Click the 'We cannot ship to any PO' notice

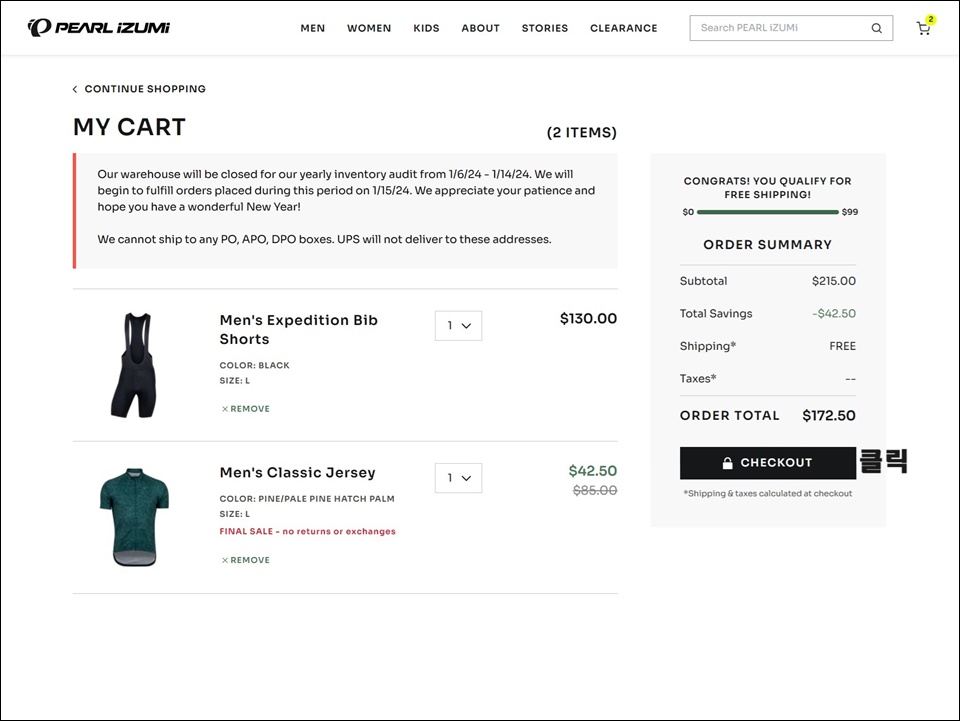[324, 239]
